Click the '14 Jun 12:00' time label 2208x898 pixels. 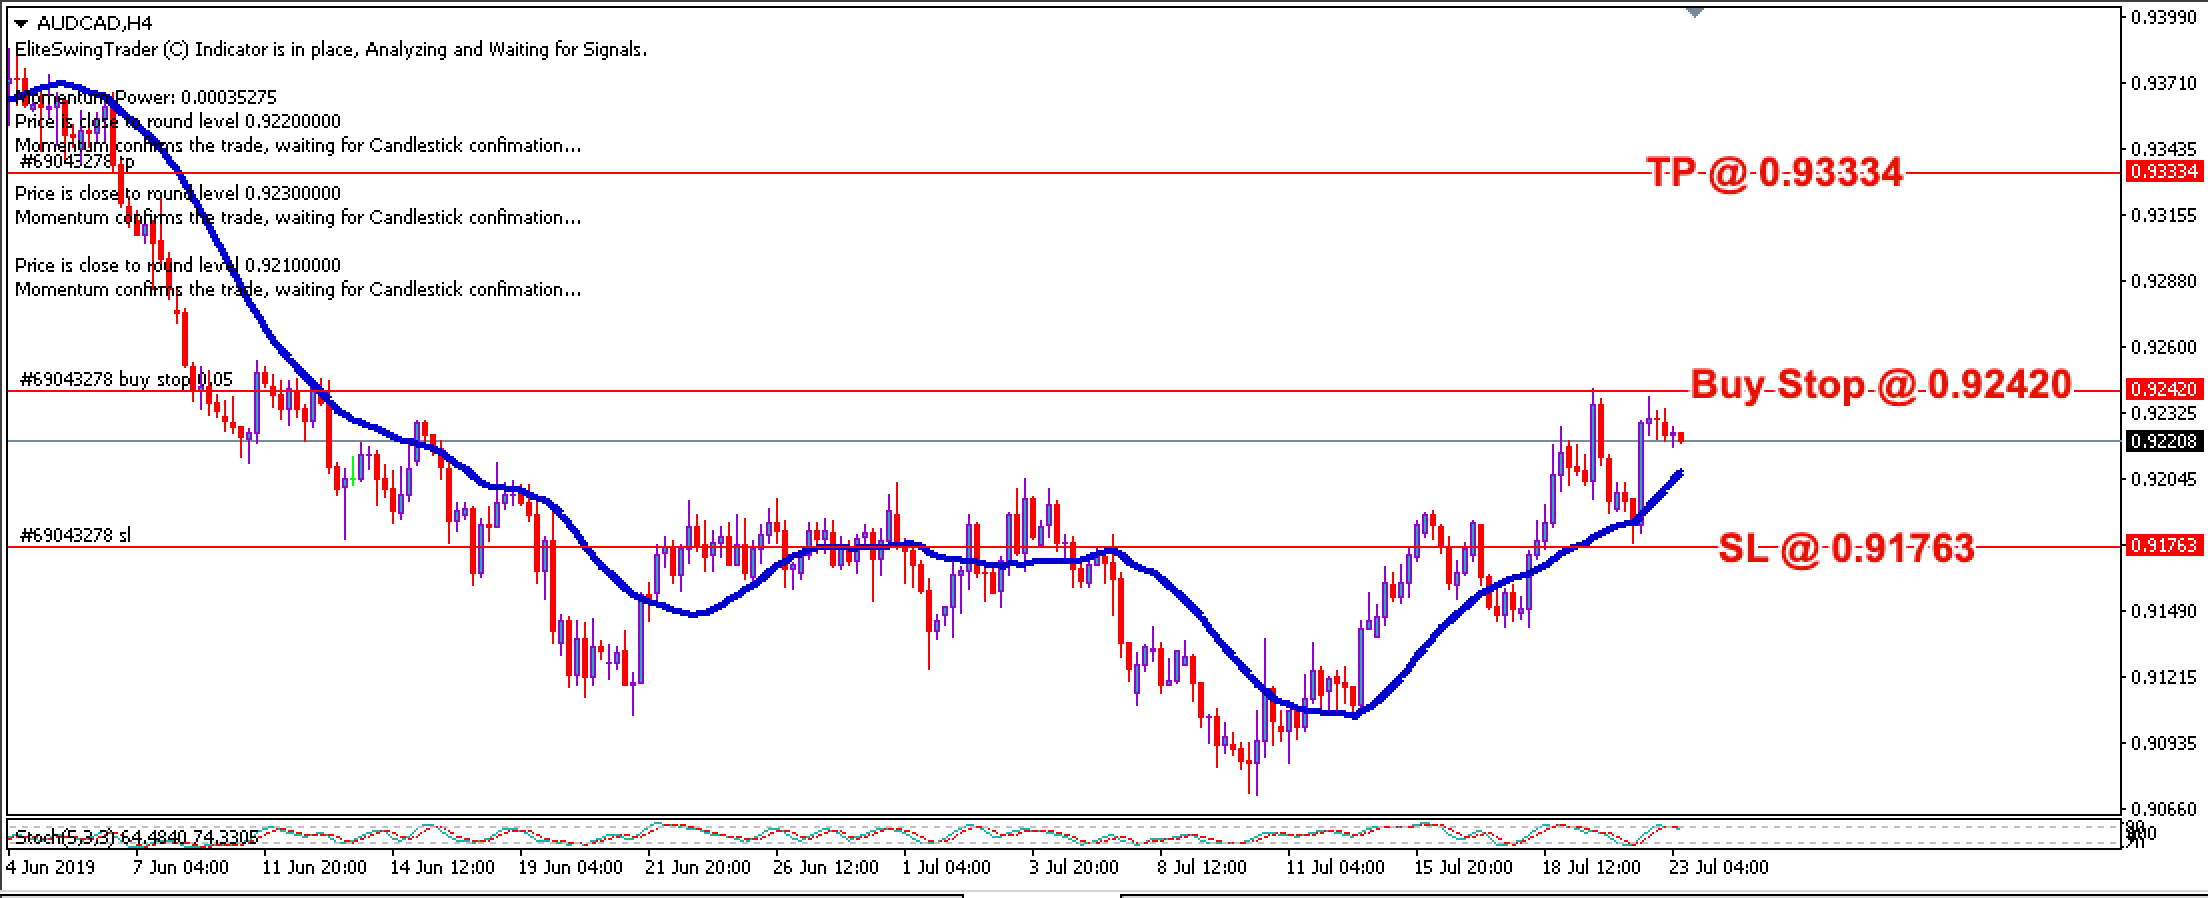point(442,867)
